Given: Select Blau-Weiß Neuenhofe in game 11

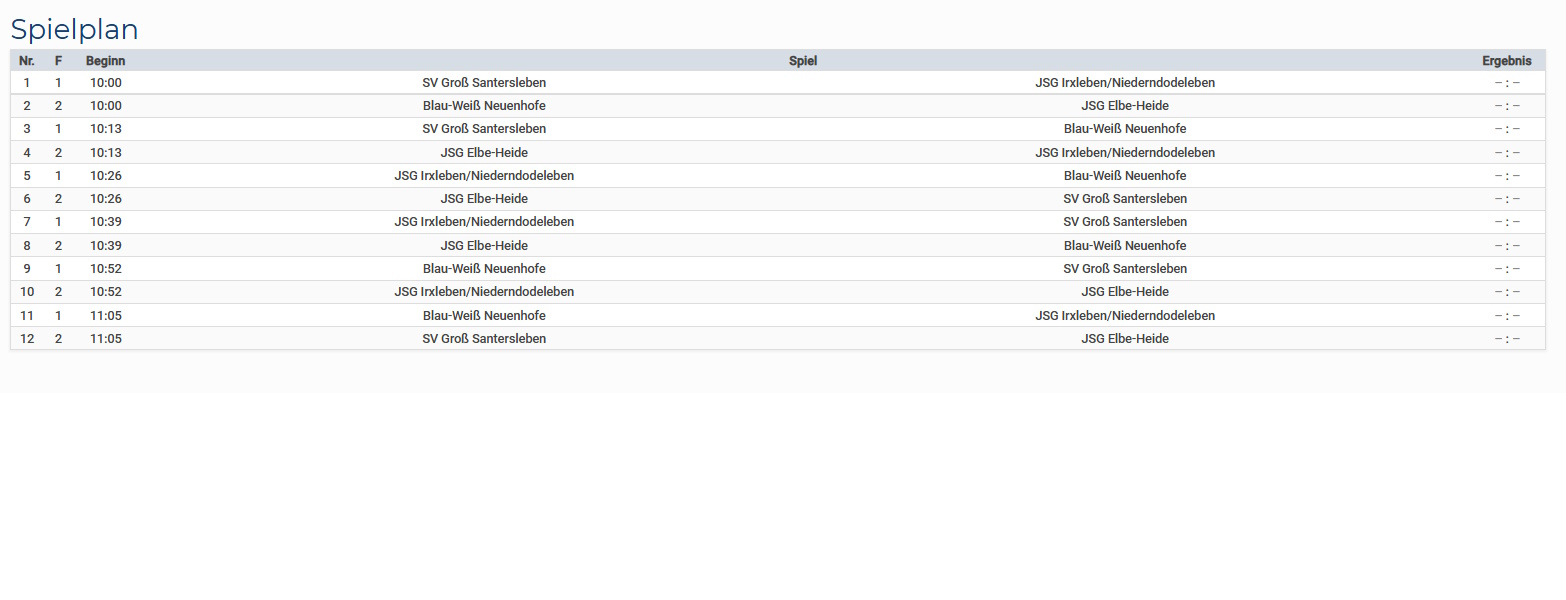Looking at the screenshot, I should click(484, 316).
